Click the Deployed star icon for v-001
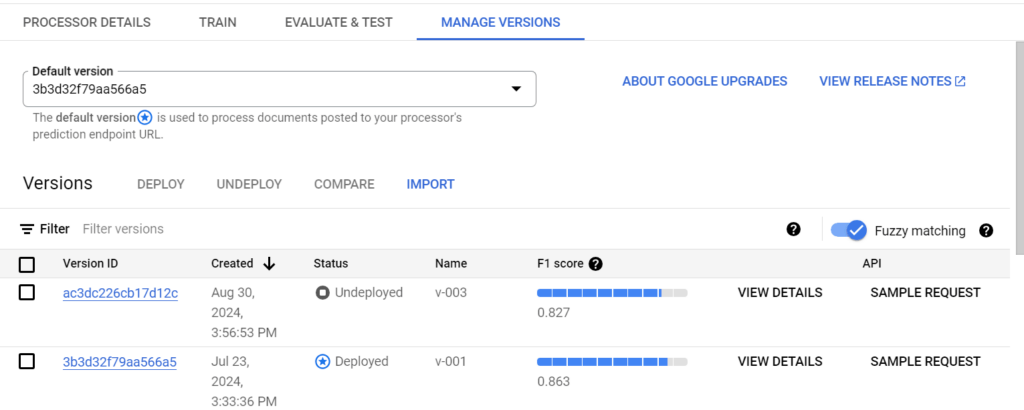 322,362
